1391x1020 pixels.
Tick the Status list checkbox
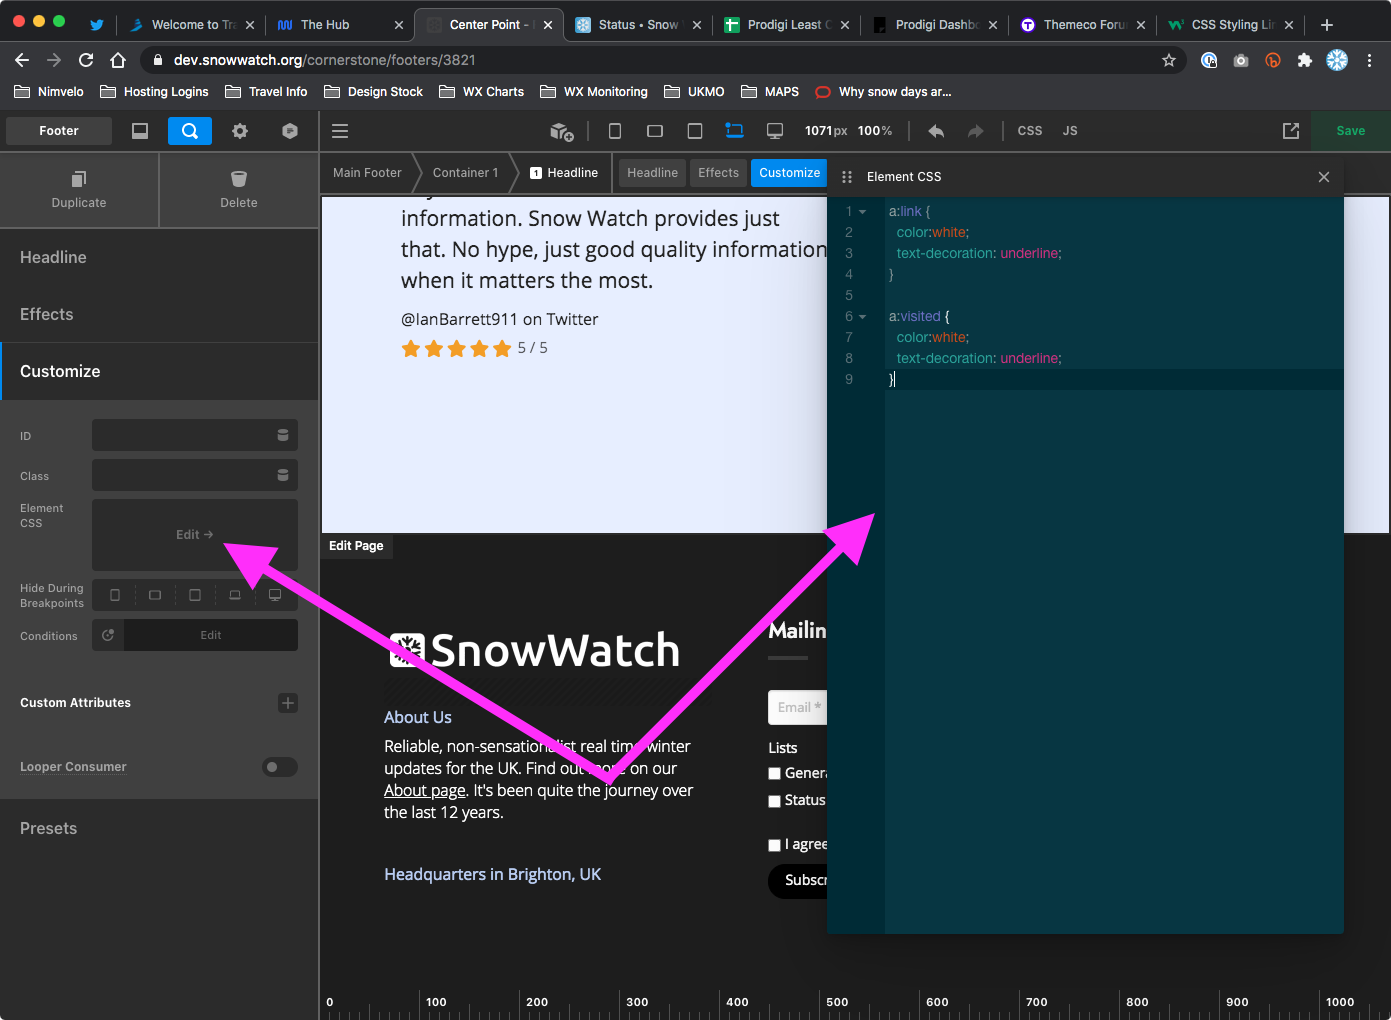[774, 801]
